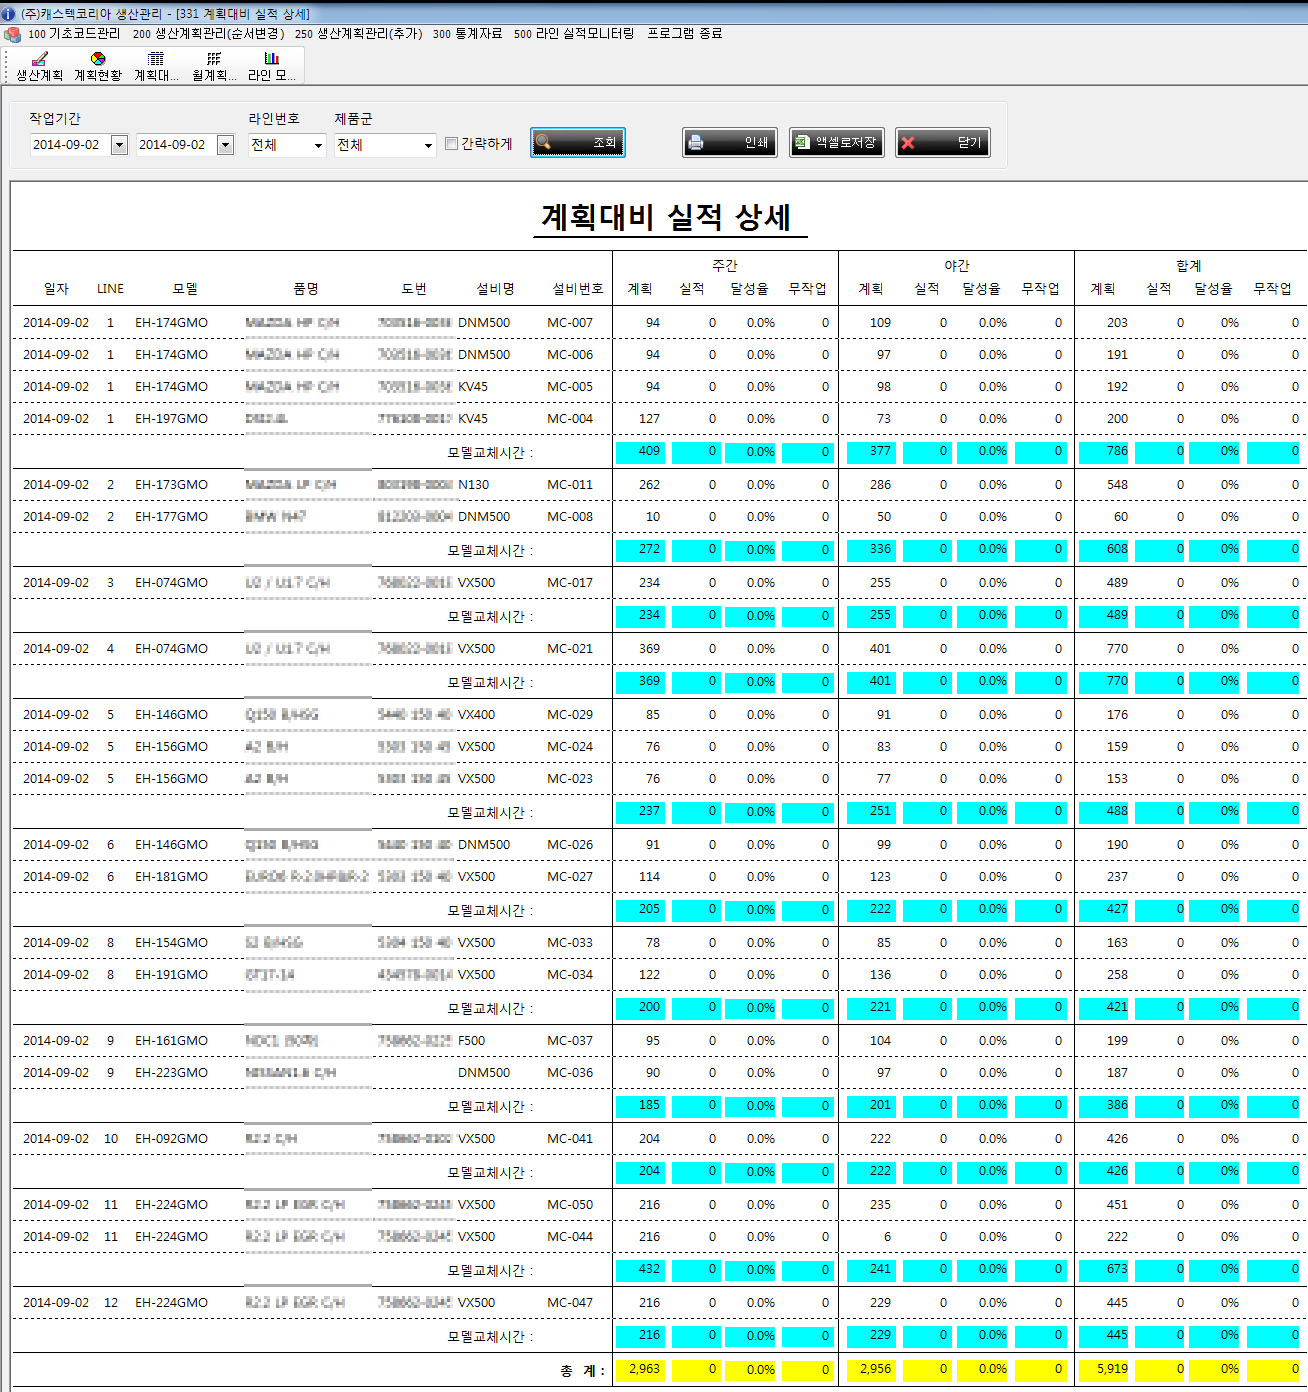Click the yellow day total 2,963 cell
This screenshot has width=1308, height=1392.
(640, 1369)
